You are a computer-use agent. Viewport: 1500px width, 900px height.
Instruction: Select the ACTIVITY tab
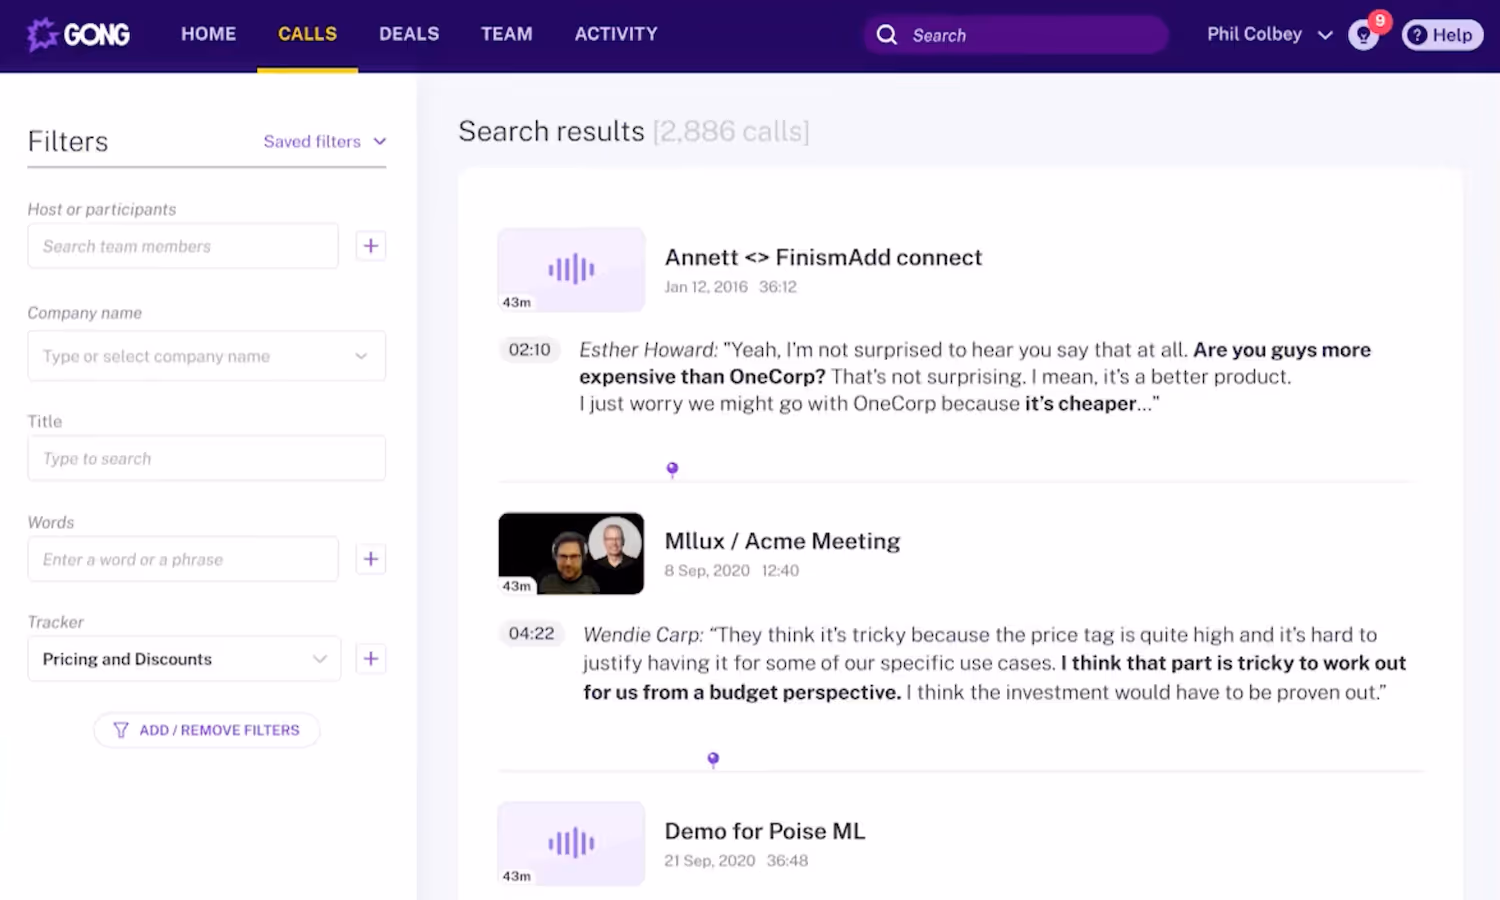pyautogui.click(x=616, y=34)
